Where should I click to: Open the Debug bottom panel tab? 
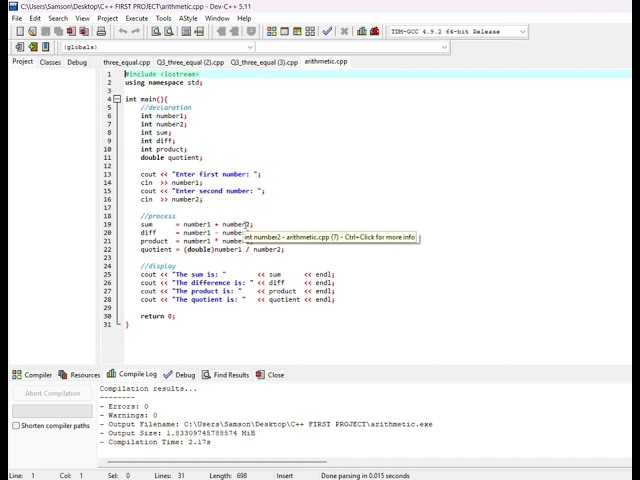pyautogui.click(x=179, y=375)
